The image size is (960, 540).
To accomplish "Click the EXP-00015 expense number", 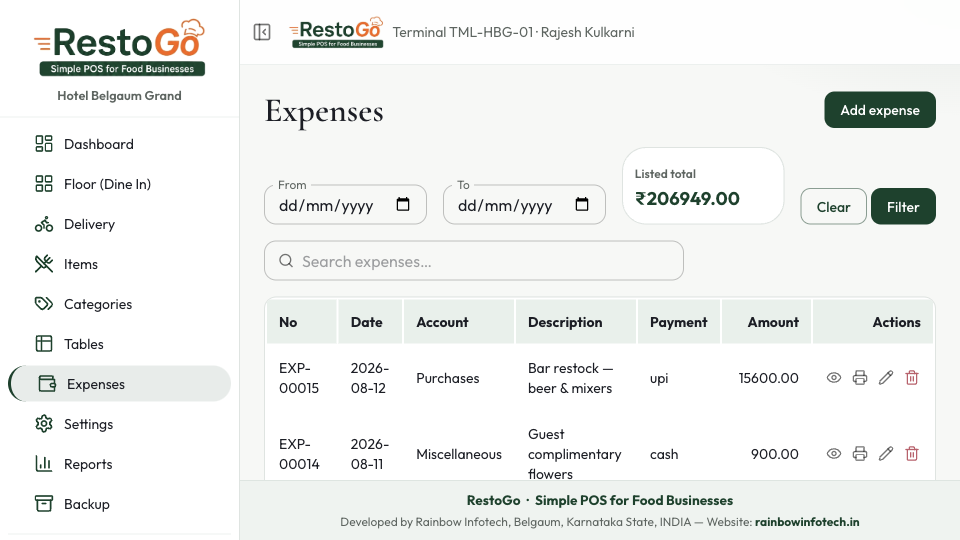I will [299, 378].
